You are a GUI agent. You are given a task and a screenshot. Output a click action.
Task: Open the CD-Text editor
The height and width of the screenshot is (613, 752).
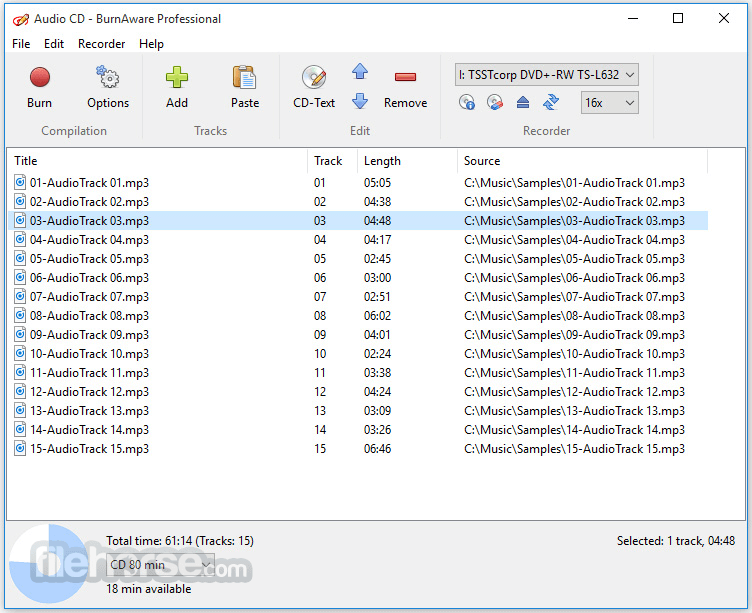coord(314,87)
